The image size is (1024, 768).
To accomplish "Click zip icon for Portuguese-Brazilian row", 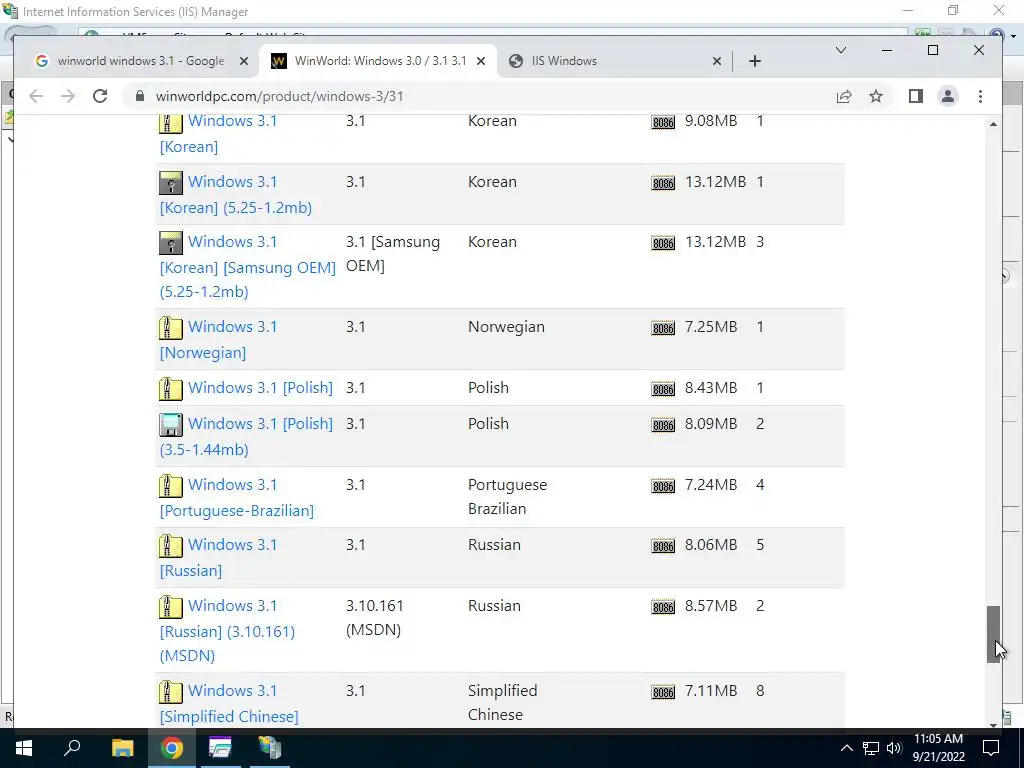I will 170,486.
